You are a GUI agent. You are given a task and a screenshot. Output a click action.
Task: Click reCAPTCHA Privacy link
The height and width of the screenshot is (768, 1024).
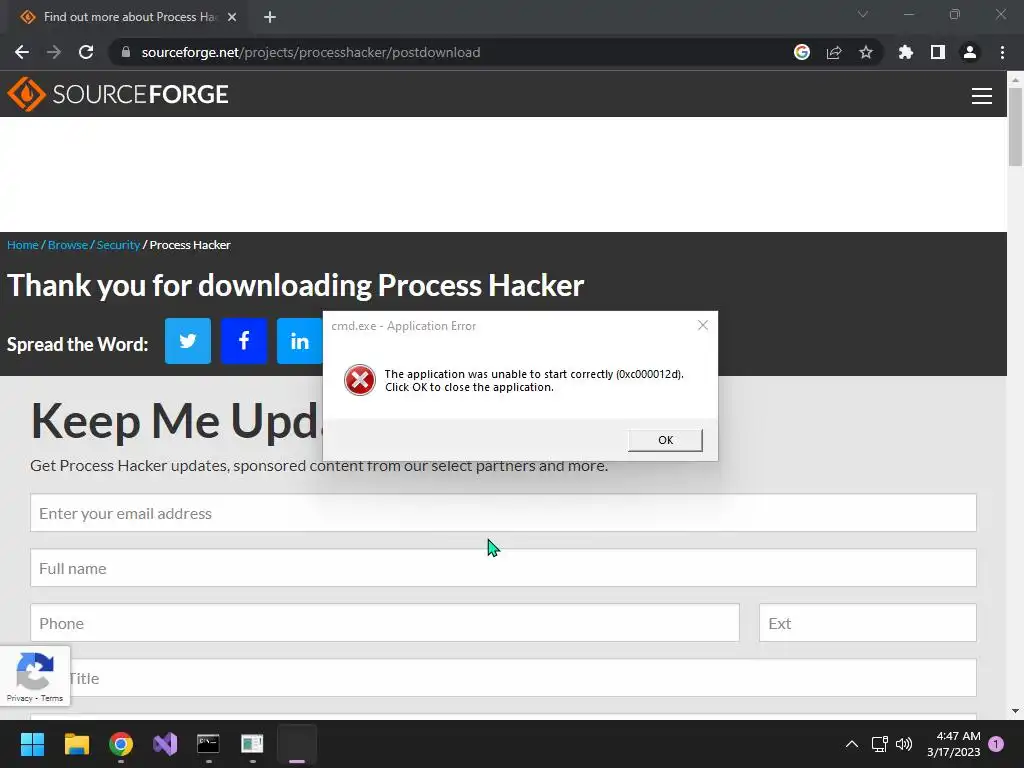pyautogui.click(x=20, y=698)
